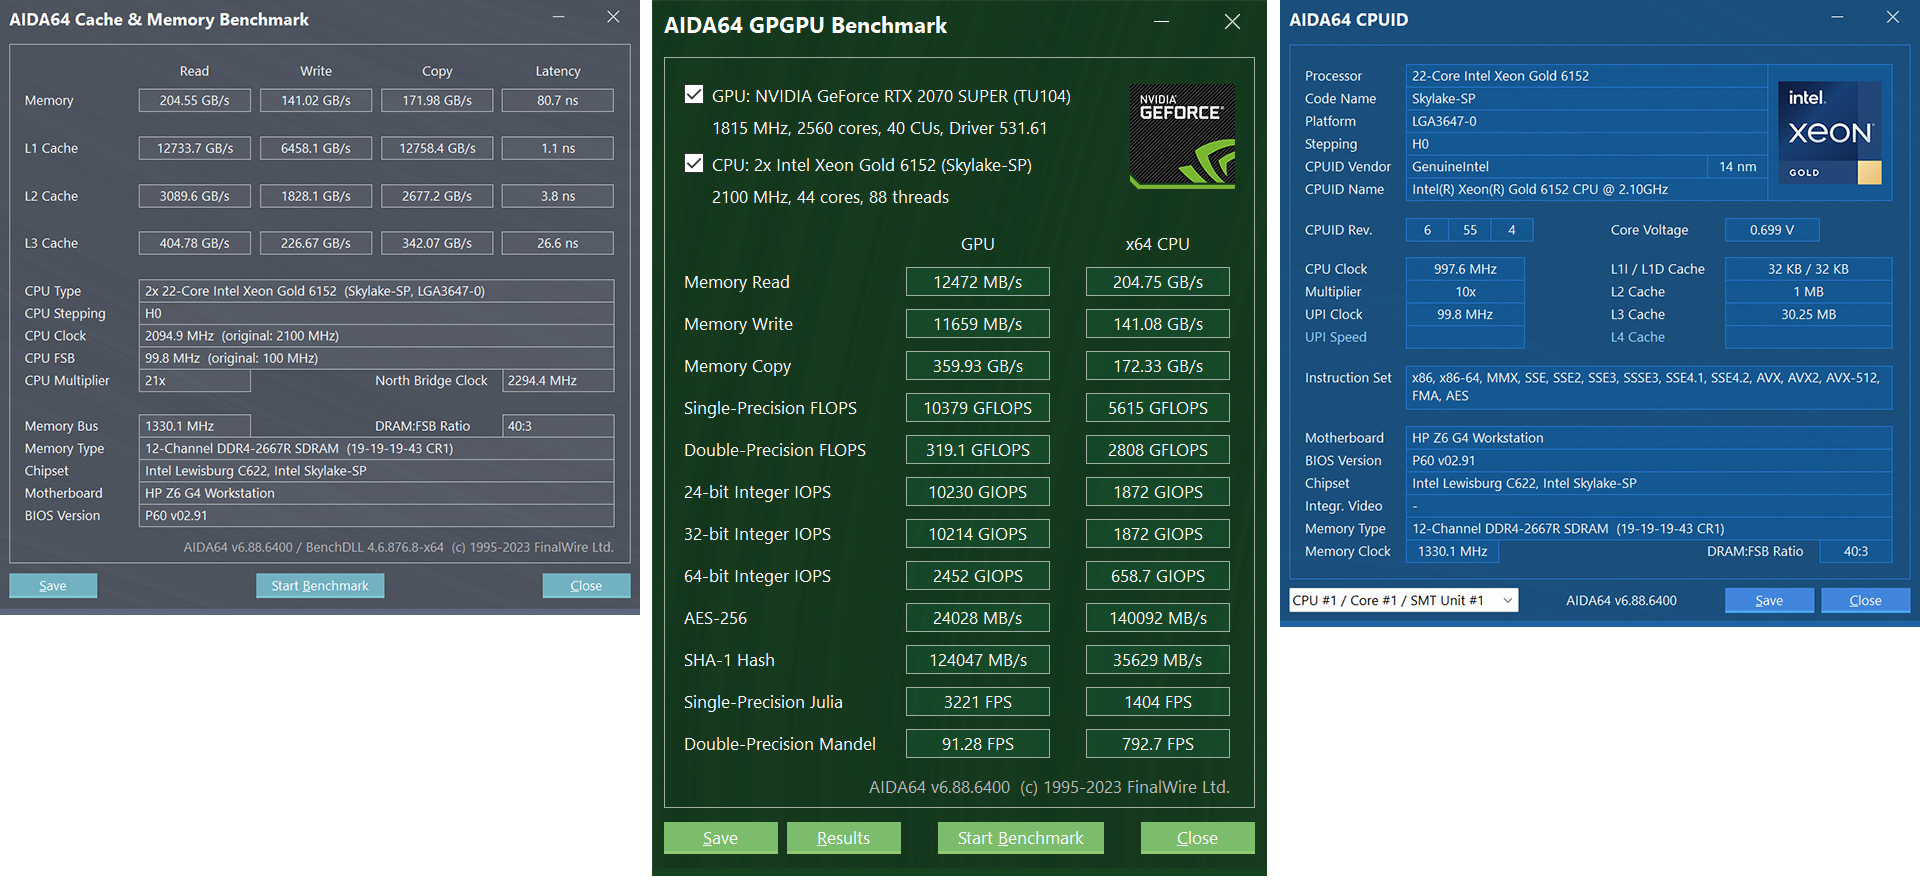Click DRAM:FSB Ratio 40:3 in CPUID window
1920x888 pixels.
tap(1855, 551)
